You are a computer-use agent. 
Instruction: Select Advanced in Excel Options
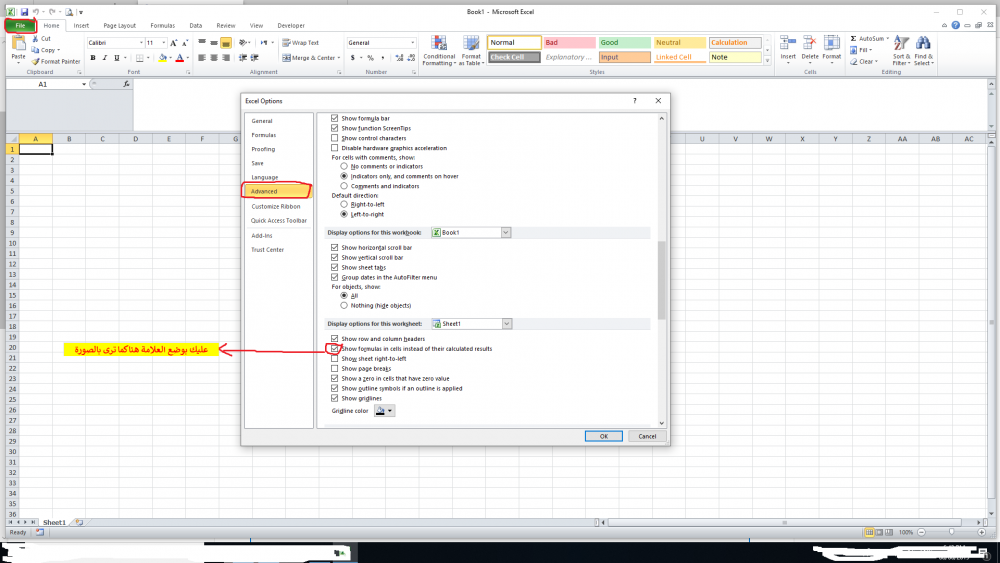pyautogui.click(x=277, y=191)
